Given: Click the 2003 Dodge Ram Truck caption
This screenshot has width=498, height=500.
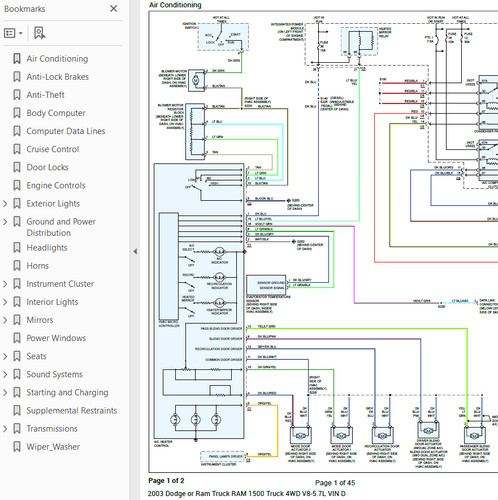Looking at the screenshot, I should pyautogui.click(x=247, y=494).
